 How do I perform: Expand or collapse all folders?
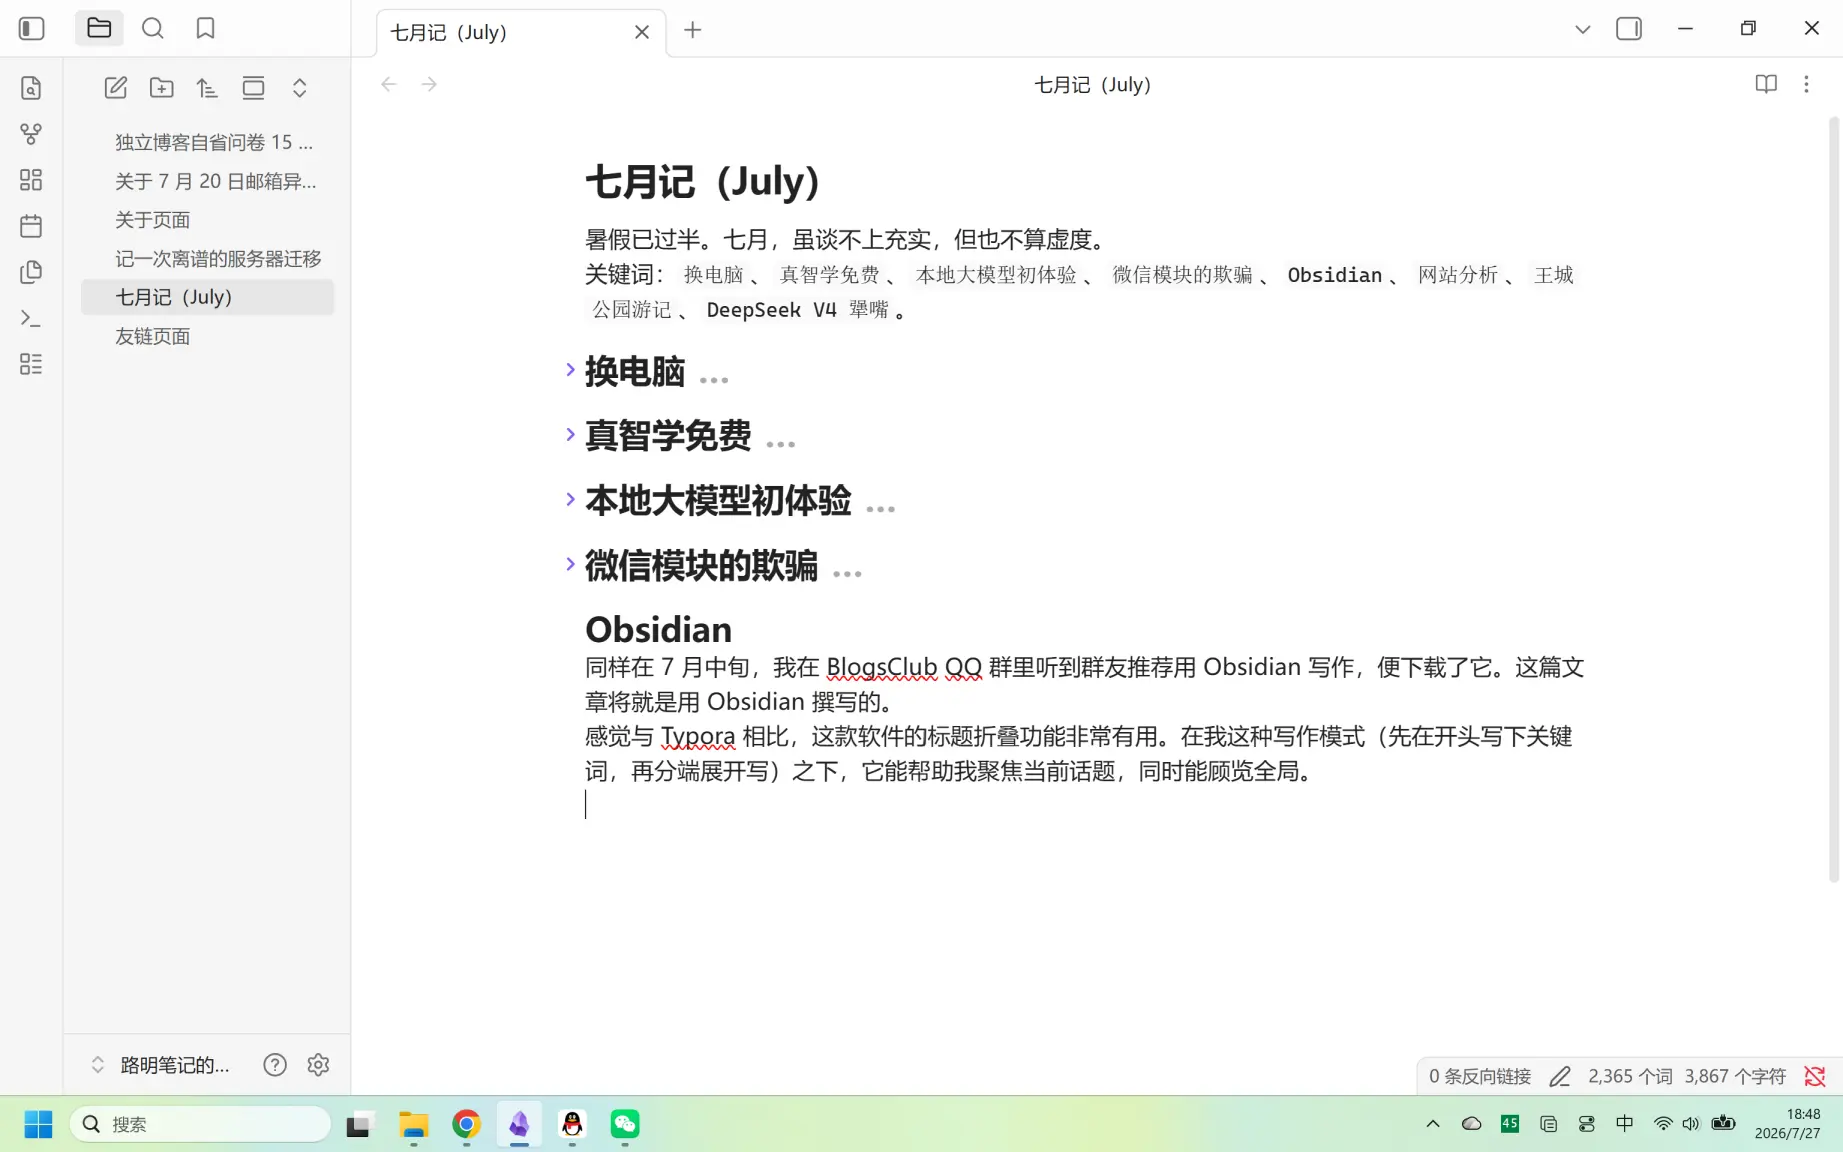[x=299, y=88]
